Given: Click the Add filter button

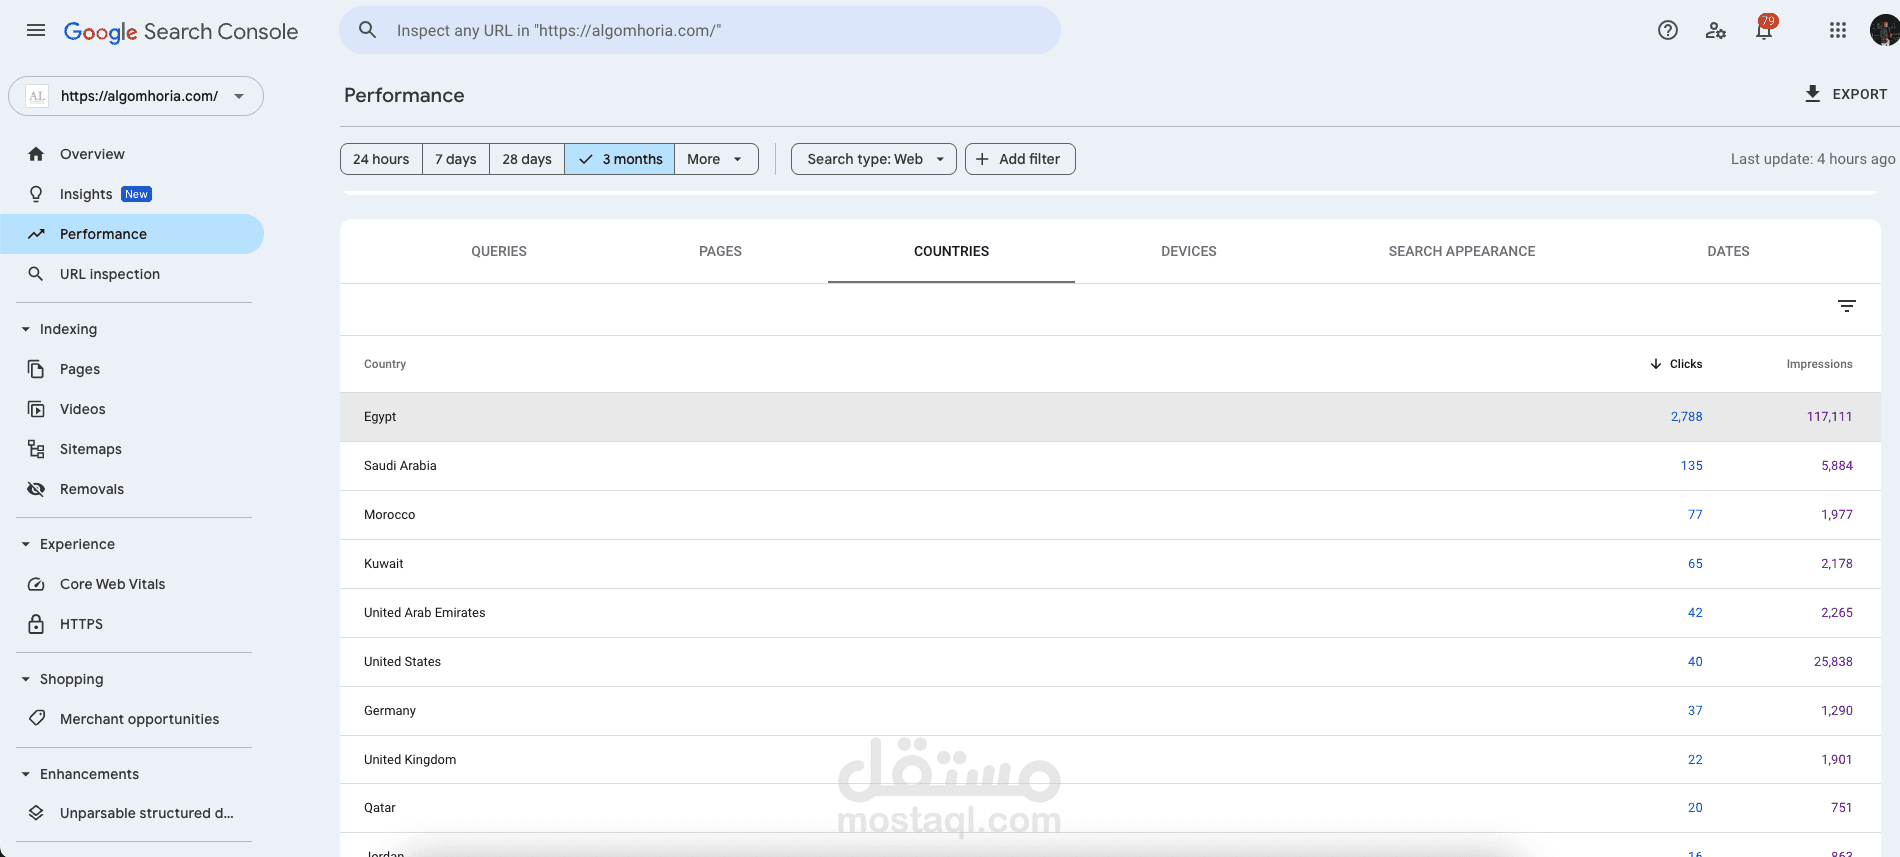Looking at the screenshot, I should click(1020, 159).
